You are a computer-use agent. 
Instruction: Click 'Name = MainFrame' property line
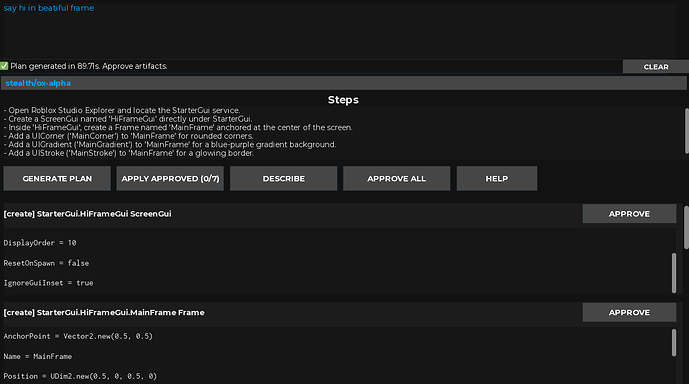[38, 356]
